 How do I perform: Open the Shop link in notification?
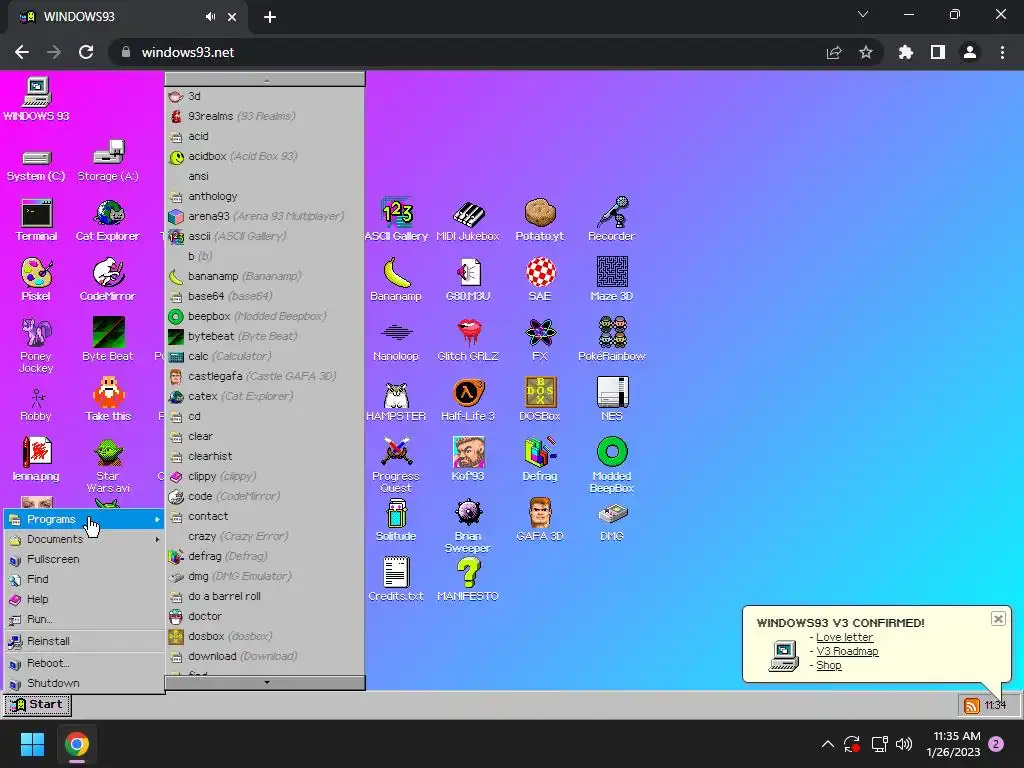tap(829, 665)
